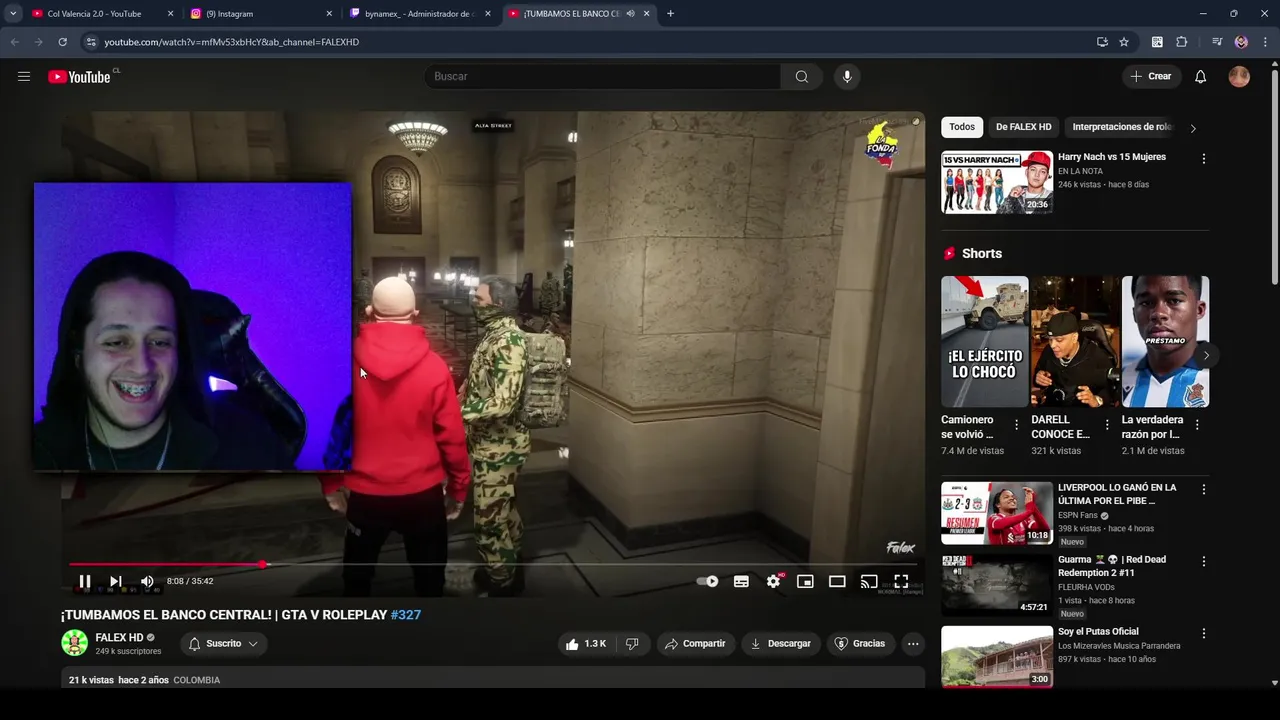Click the #327 hashtag link
Screen dimensions: 1280x720
coord(406,615)
